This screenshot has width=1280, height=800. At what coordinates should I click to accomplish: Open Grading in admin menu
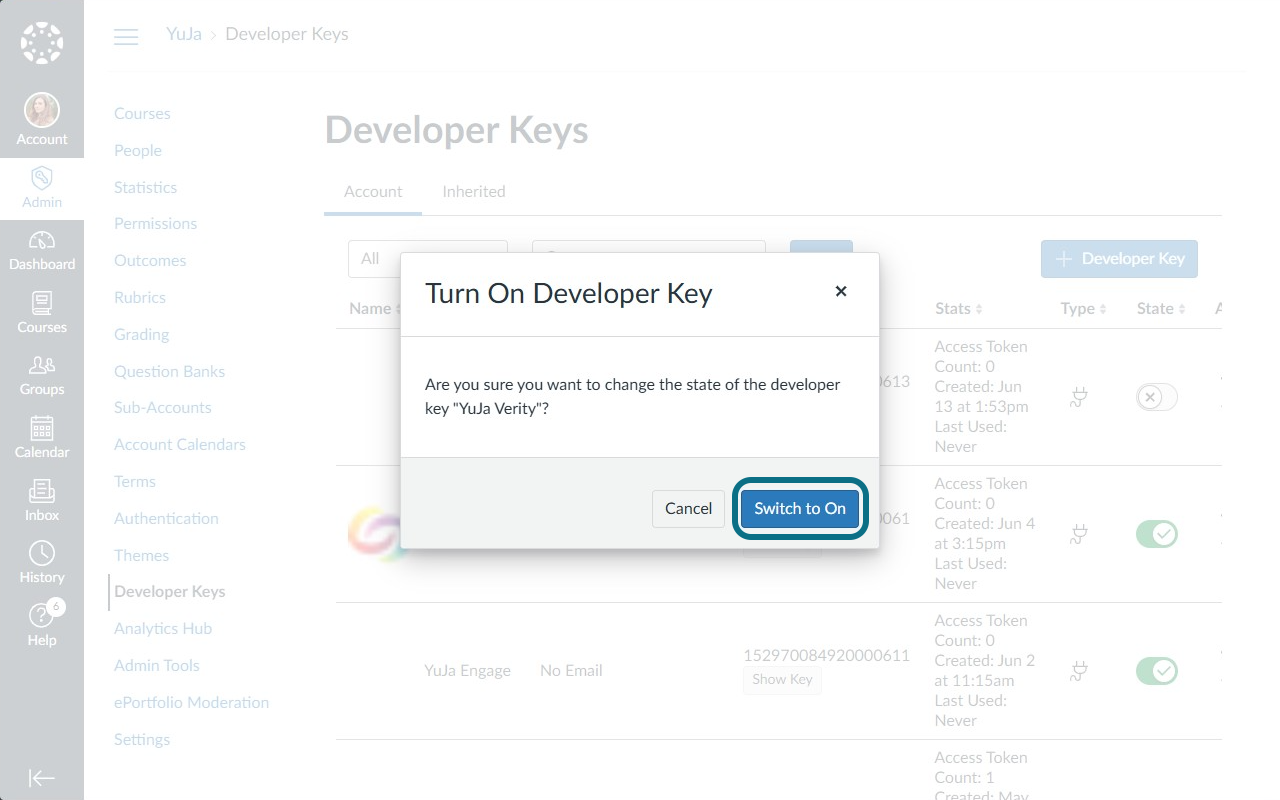pos(141,334)
